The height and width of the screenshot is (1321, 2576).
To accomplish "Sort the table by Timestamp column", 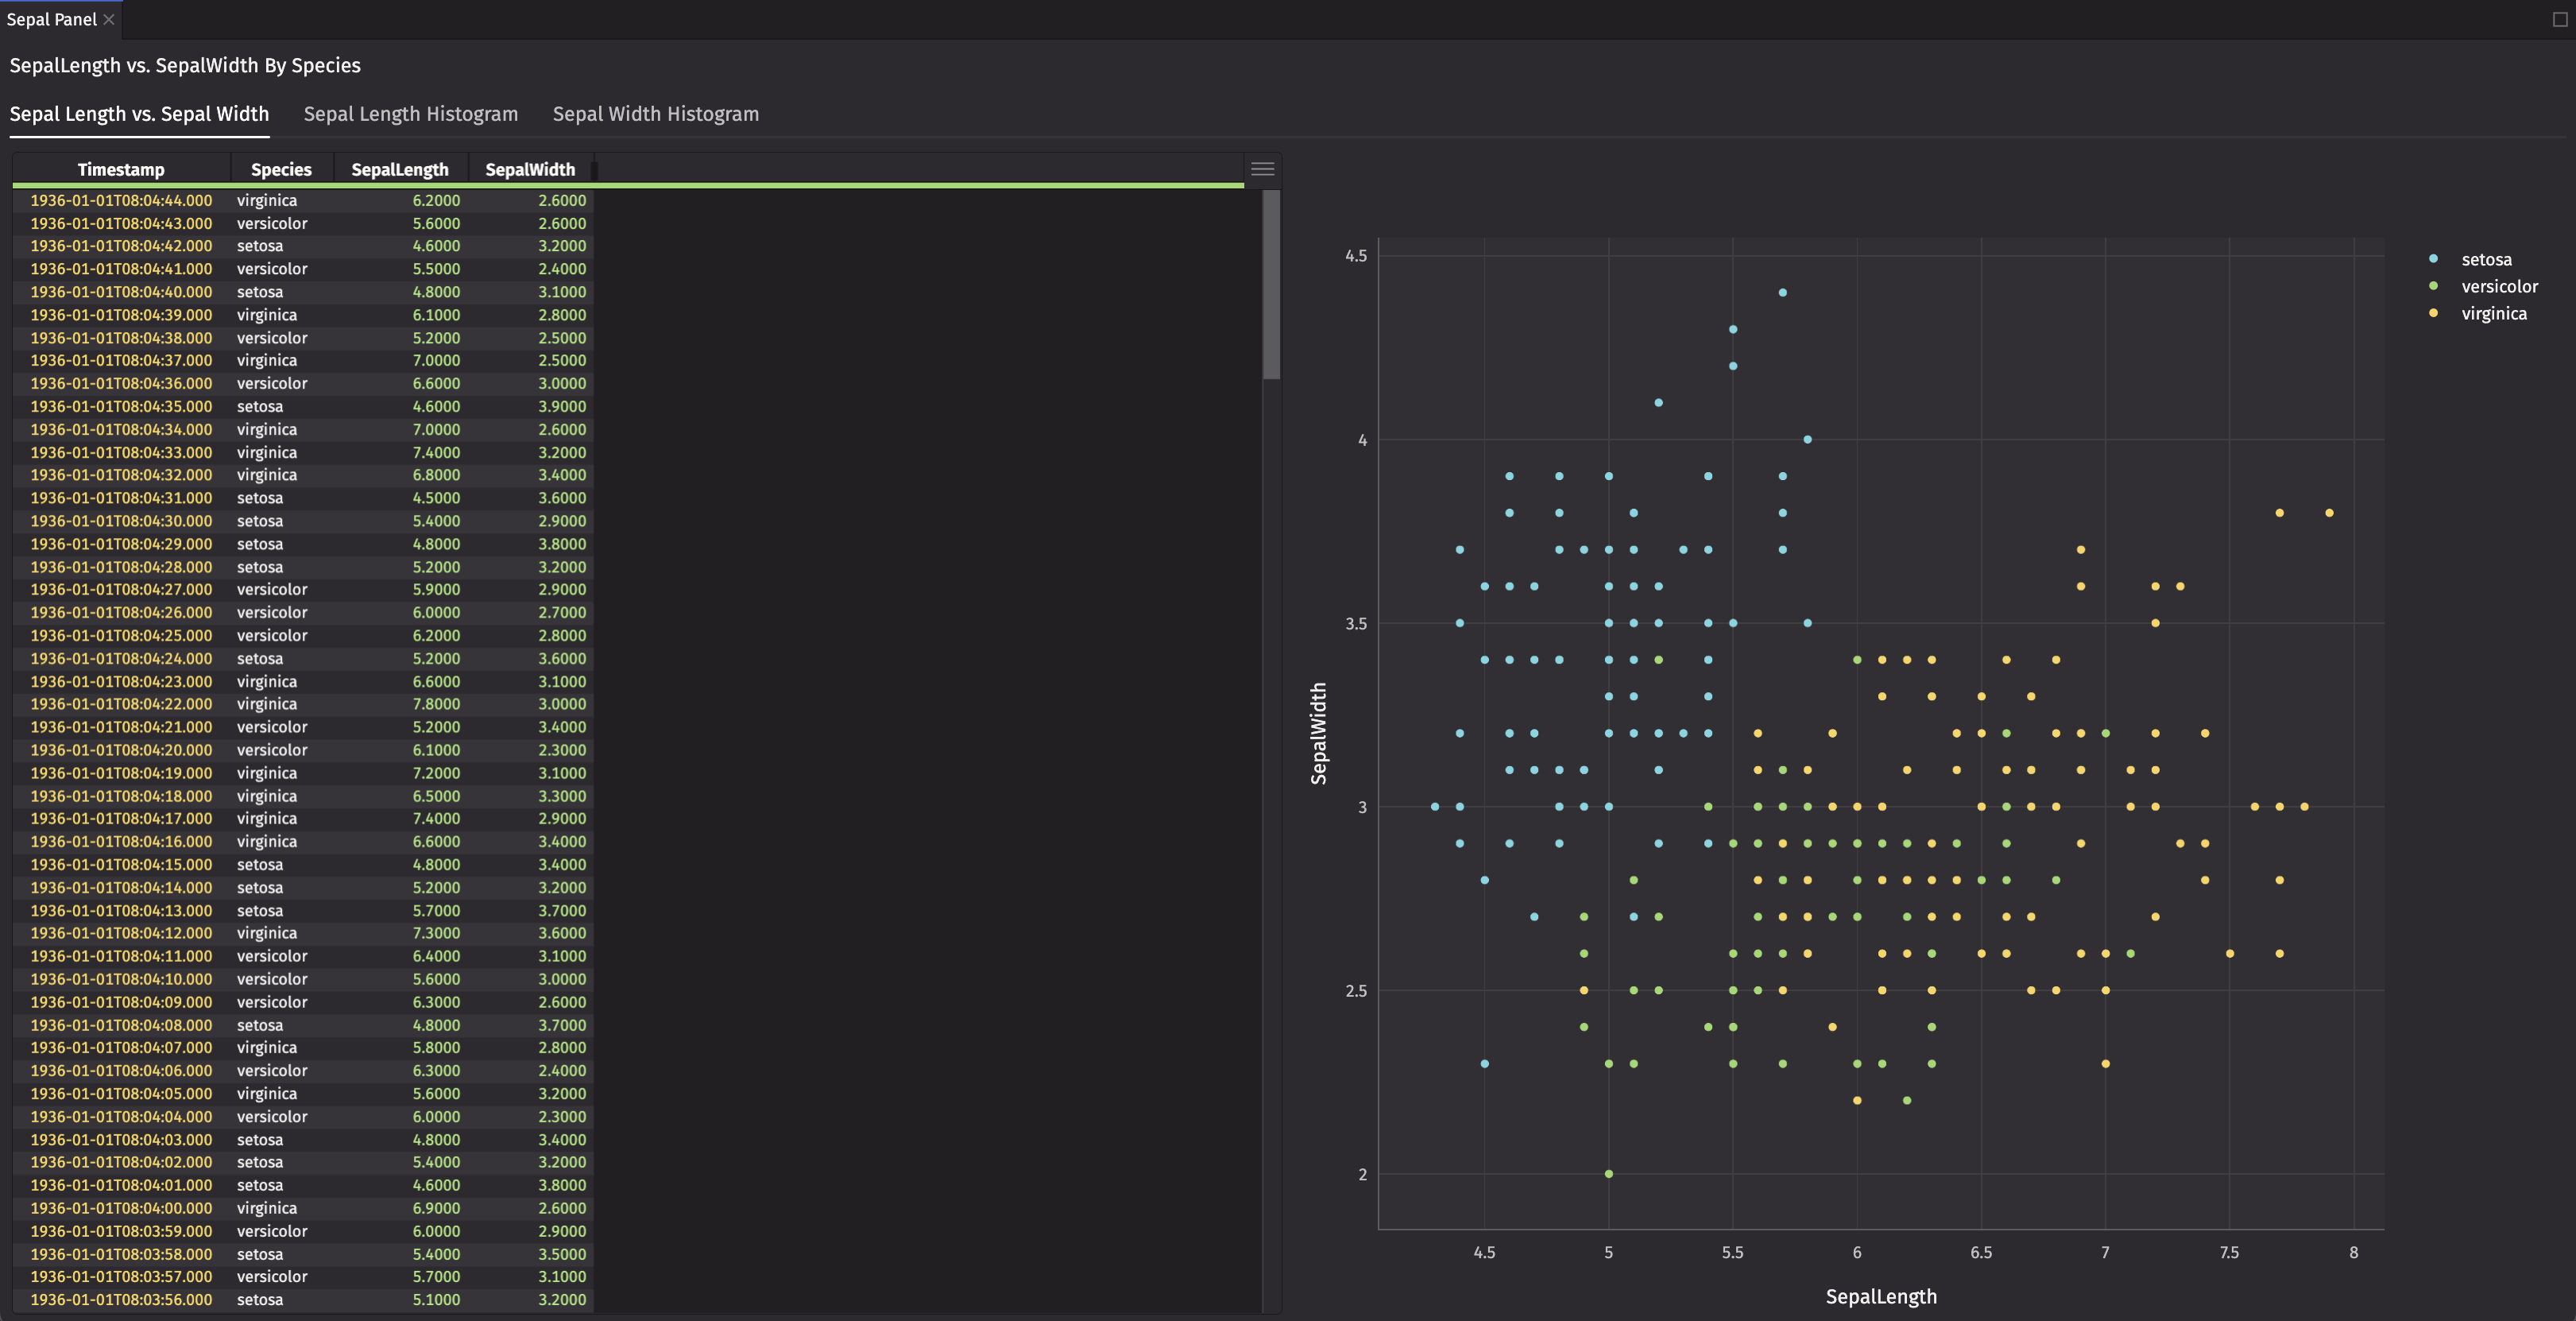I will pyautogui.click(x=120, y=168).
